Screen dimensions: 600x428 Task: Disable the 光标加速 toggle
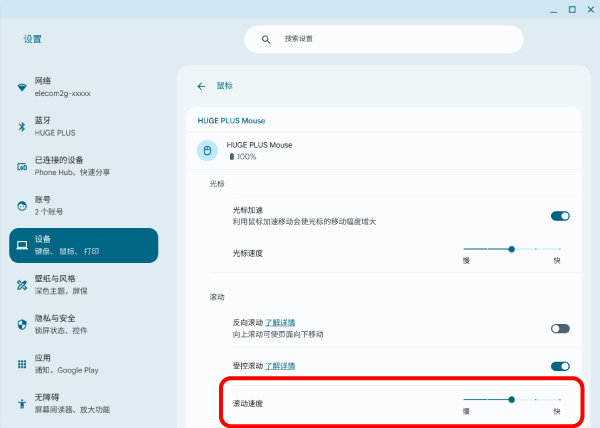[x=560, y=215]
